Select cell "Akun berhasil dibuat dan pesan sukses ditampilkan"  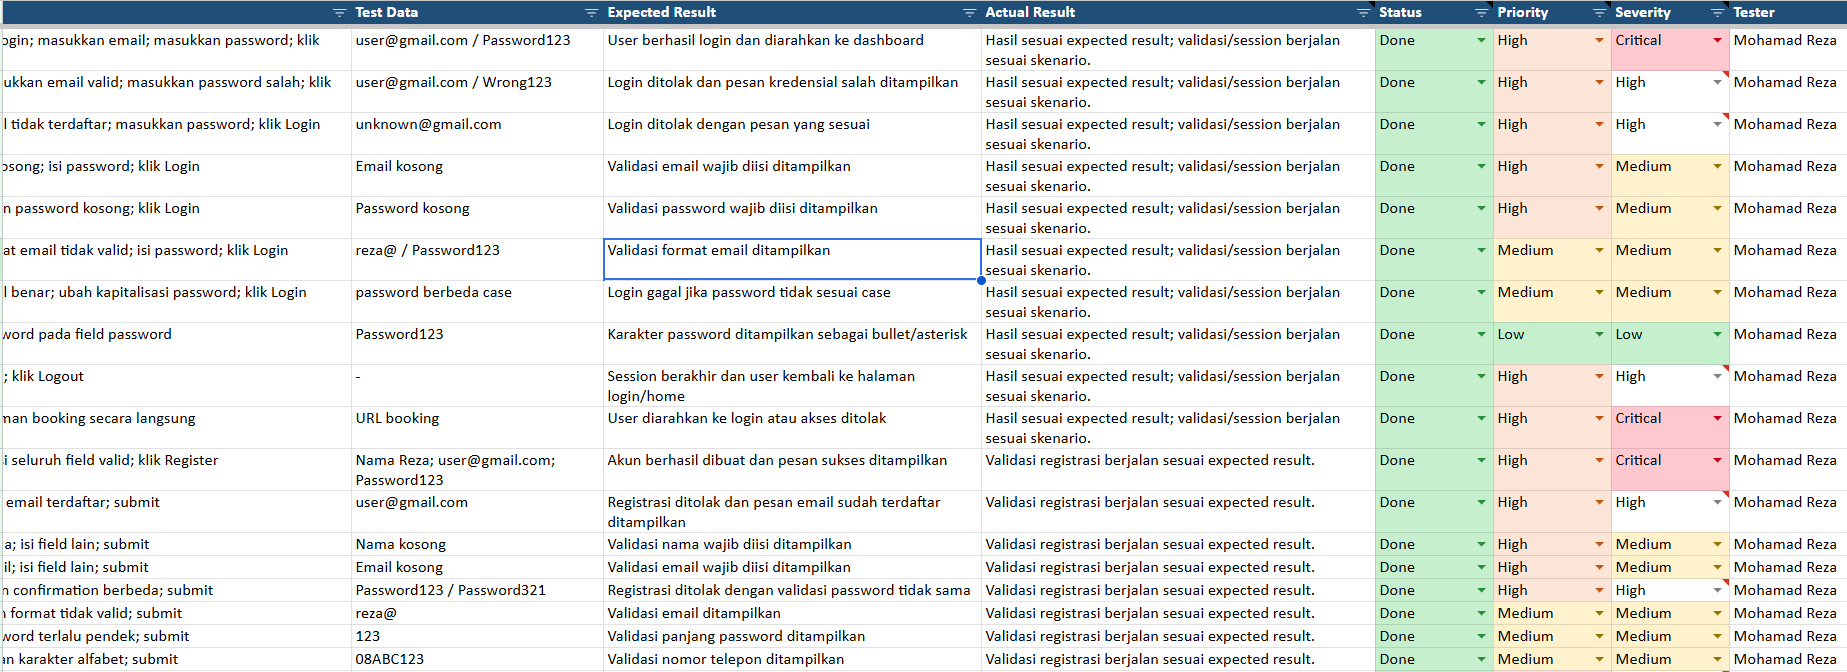(792, 470)
